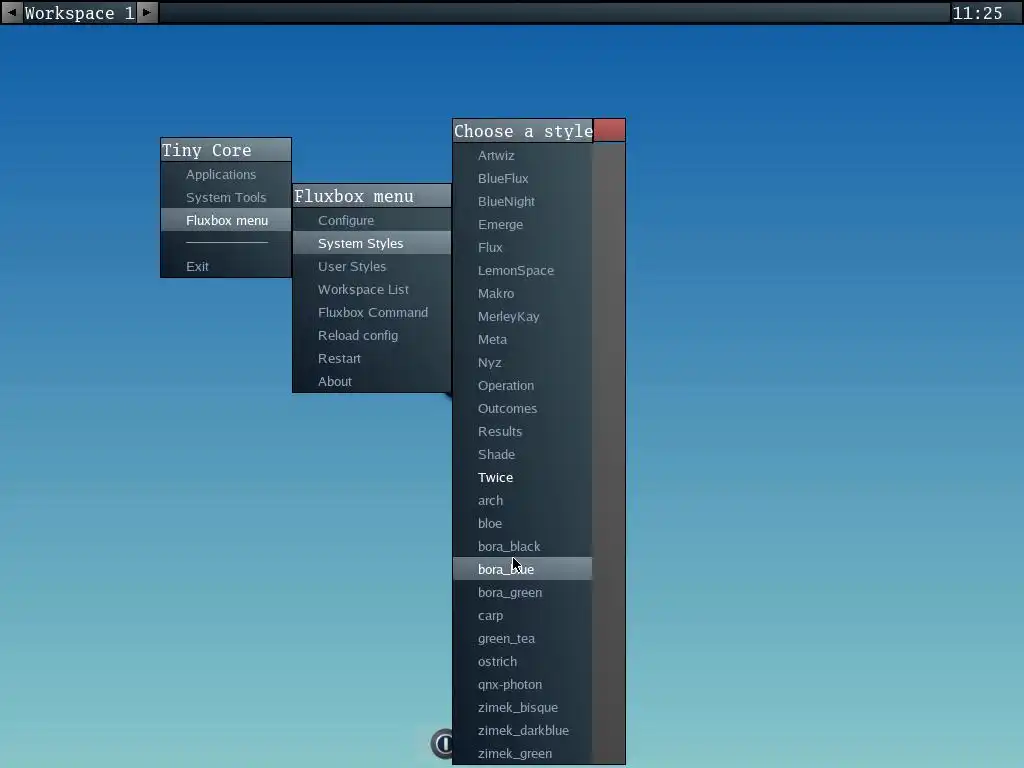Screen dimensions: 1024x768
Task: Apply the arch style
Action: (522, 500)
